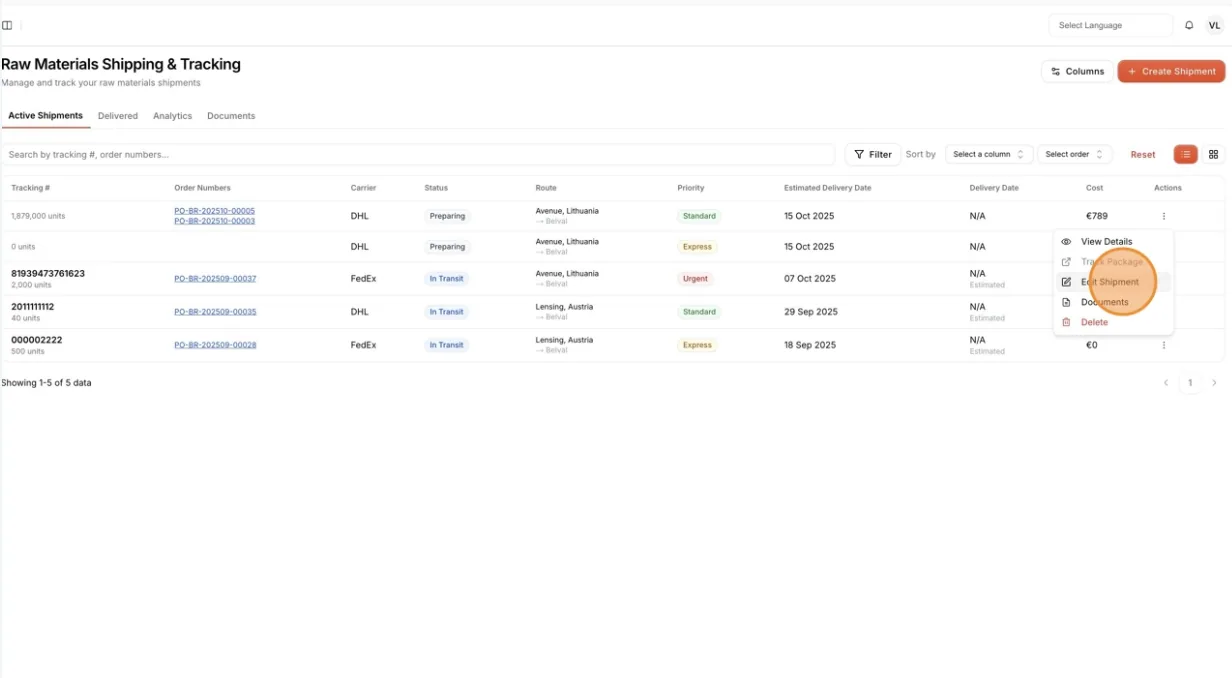Focus the tracking number search field
This screenshot has height=678, width=1232.
pyautogui.click(x=418, y=154)
